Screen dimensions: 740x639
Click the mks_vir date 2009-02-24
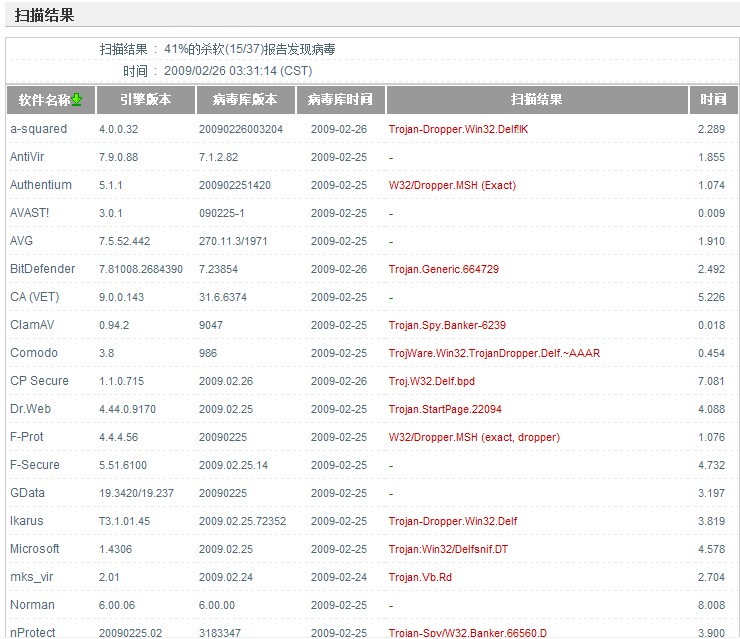coord(338,577)
